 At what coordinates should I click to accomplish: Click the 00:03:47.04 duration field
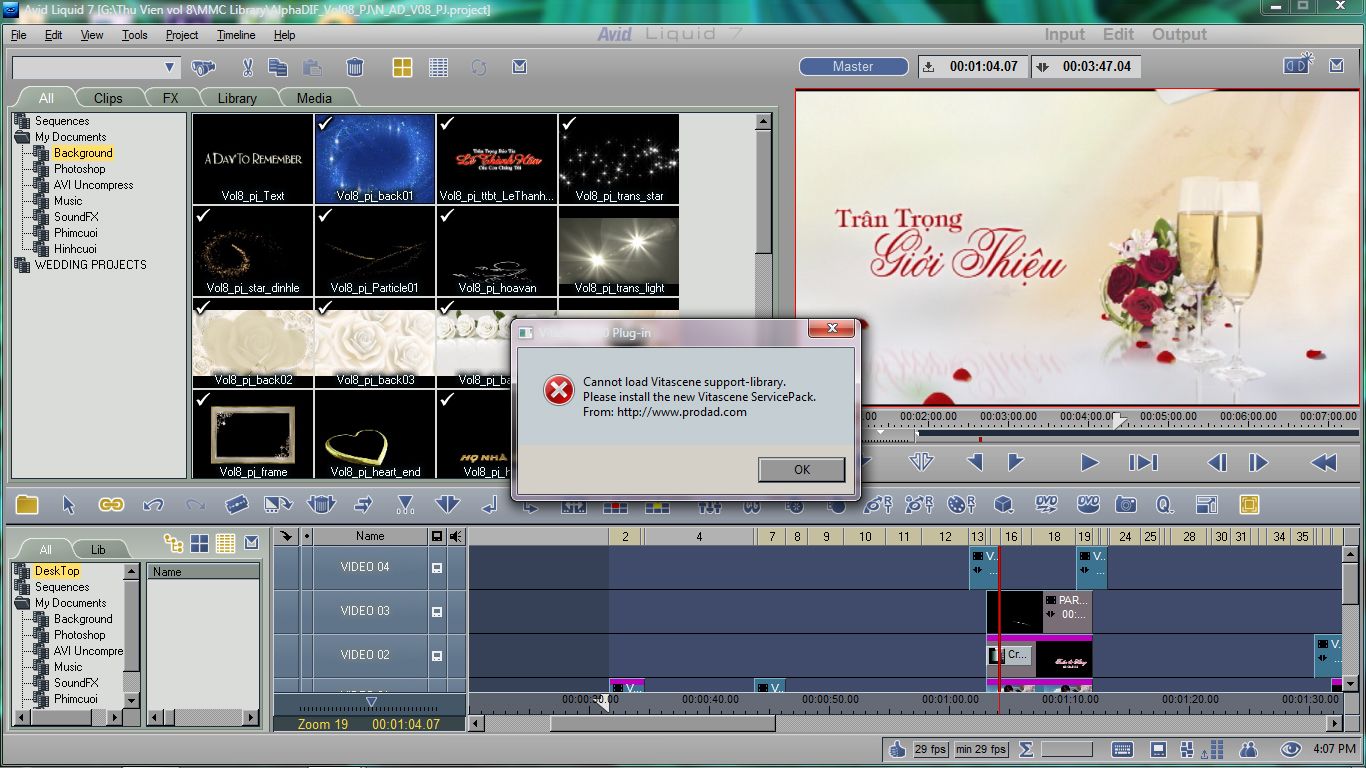tap(1086, 66)
